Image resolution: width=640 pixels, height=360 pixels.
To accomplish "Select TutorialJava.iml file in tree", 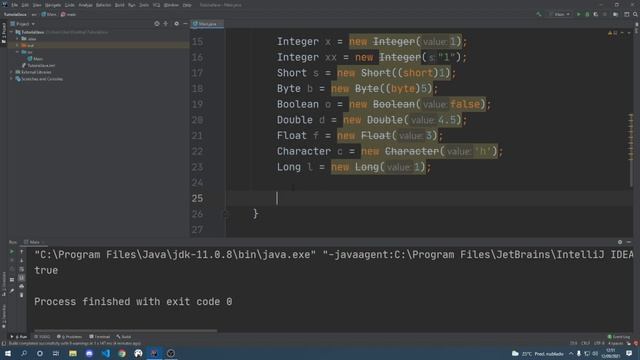I will 38,65.
